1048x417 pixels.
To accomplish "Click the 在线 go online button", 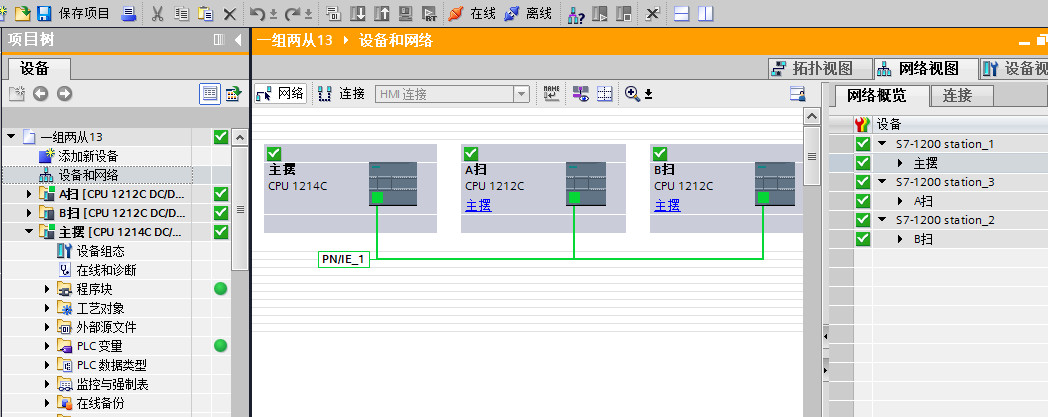I will (473, 13).
